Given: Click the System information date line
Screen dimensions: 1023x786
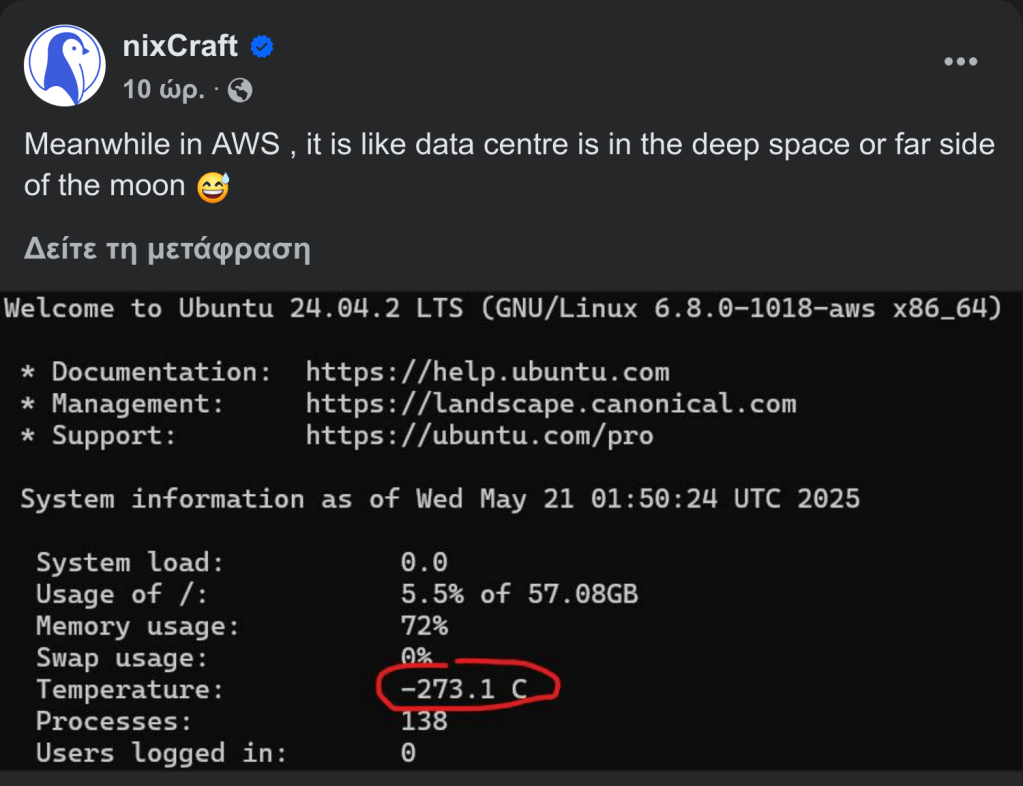Looking at the screenshot, I should point(440,499).
